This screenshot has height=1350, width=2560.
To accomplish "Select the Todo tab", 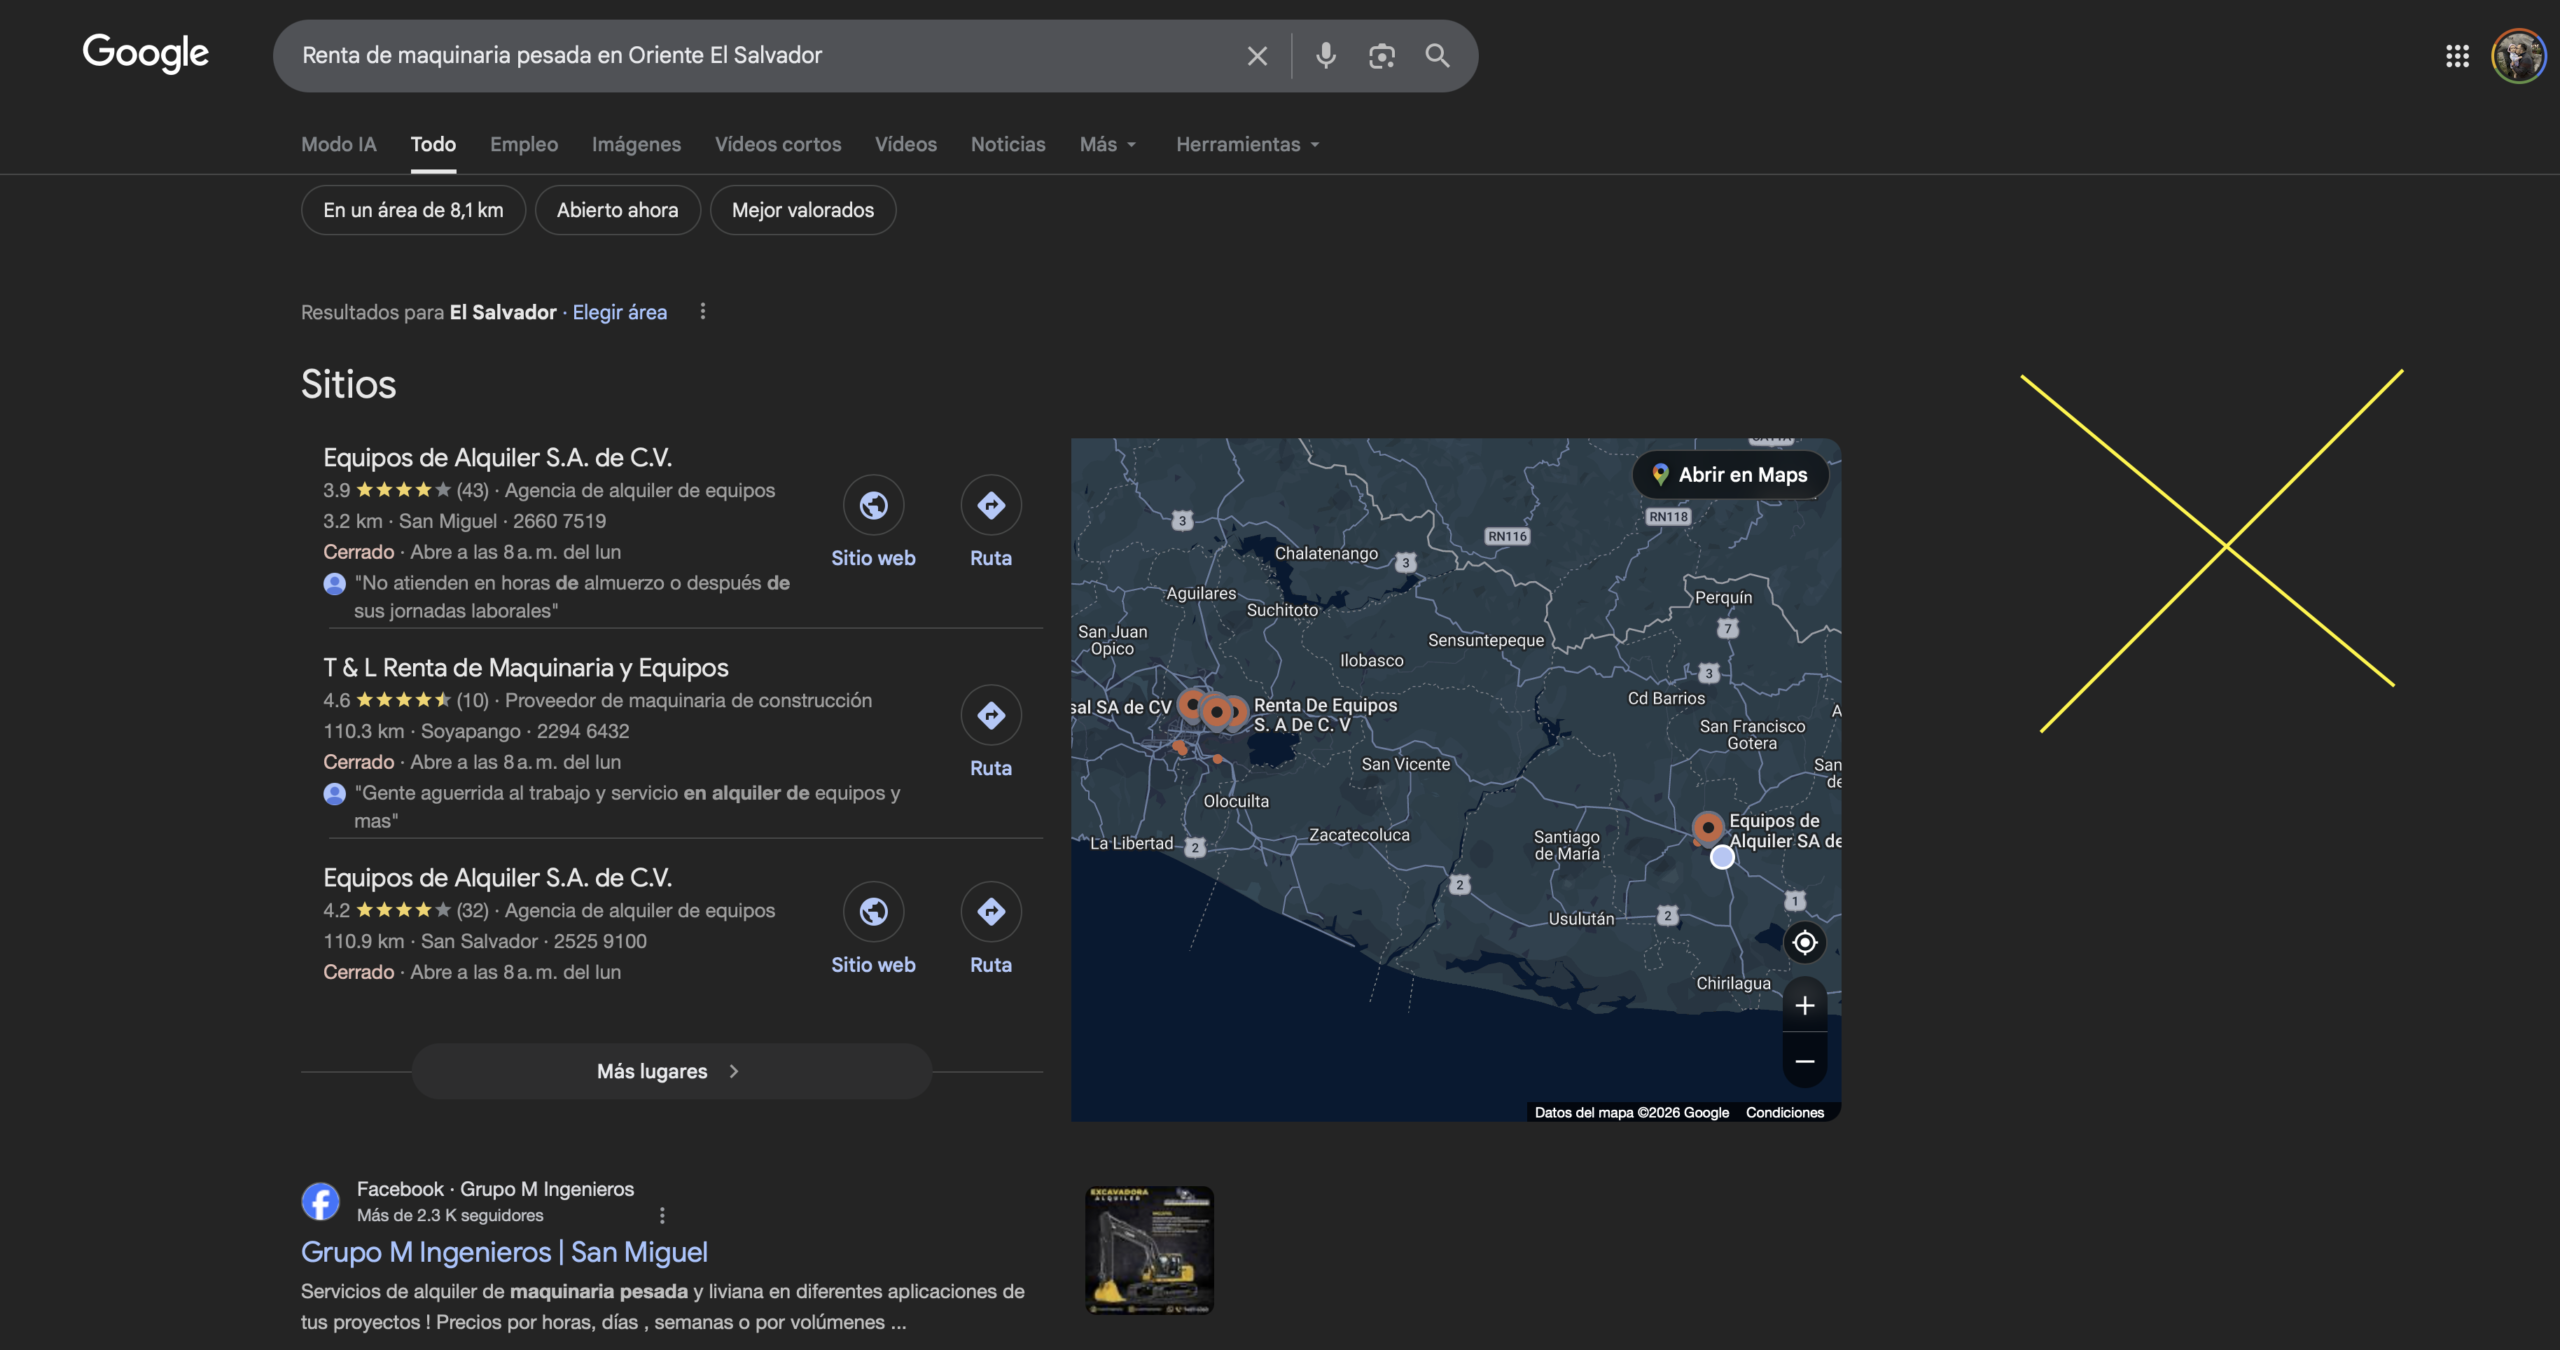I will point(433,144).
